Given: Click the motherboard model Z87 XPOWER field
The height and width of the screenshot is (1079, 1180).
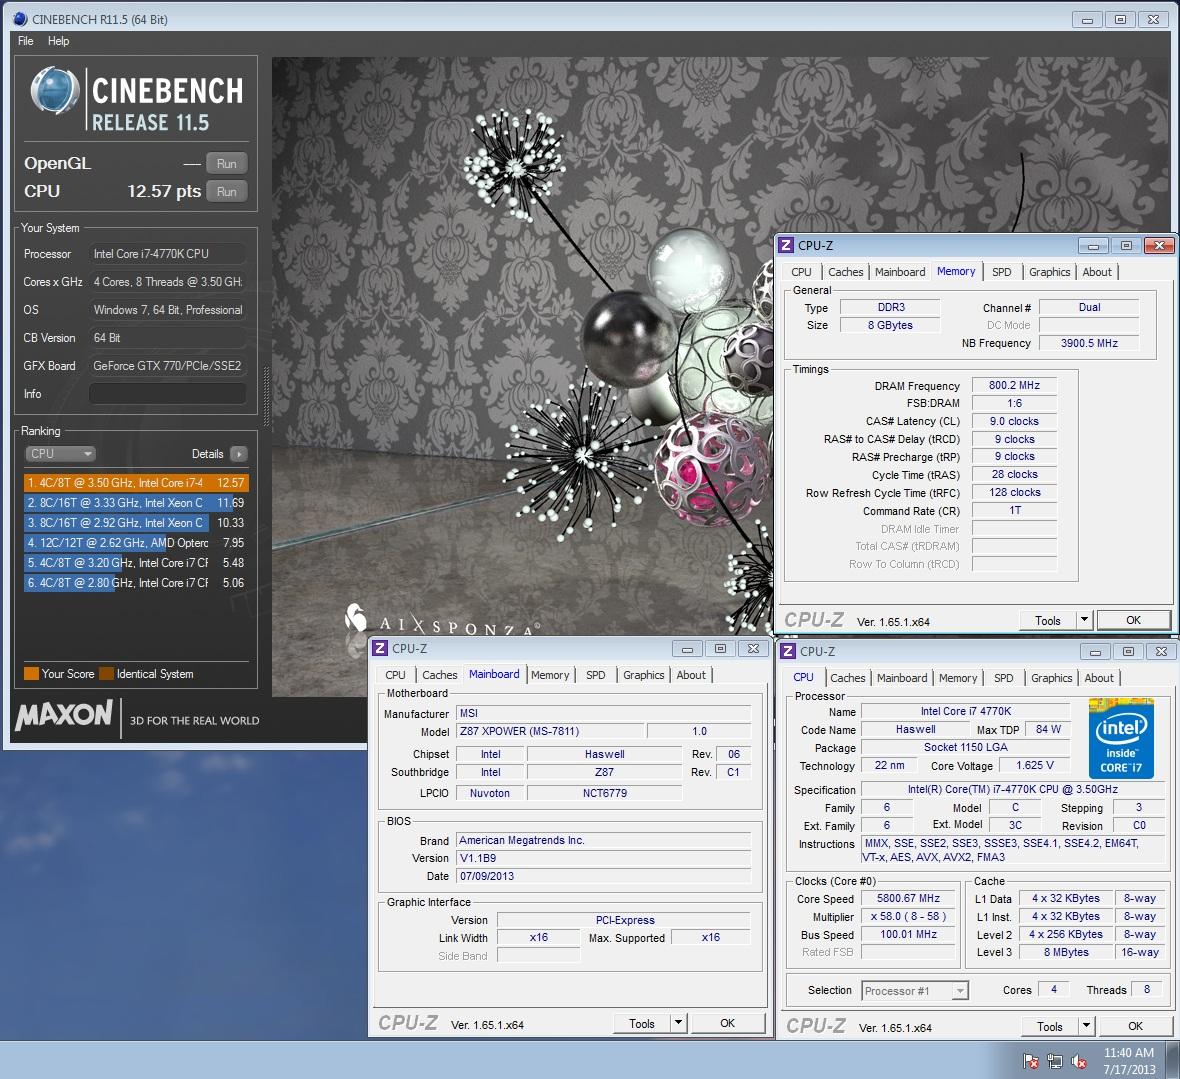Looking at the screenshot, I should 550,731.
